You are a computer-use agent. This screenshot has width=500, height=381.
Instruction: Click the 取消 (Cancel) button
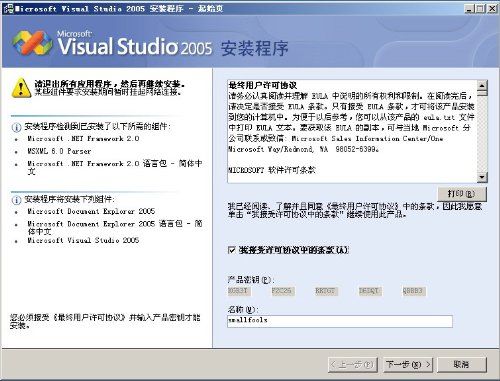coord(462,365)
